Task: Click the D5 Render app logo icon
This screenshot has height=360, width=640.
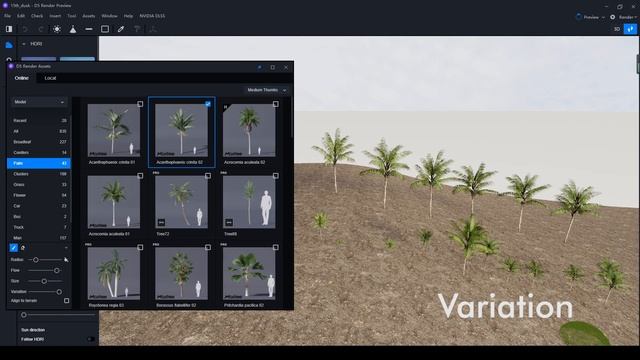Action: [5, 5]
